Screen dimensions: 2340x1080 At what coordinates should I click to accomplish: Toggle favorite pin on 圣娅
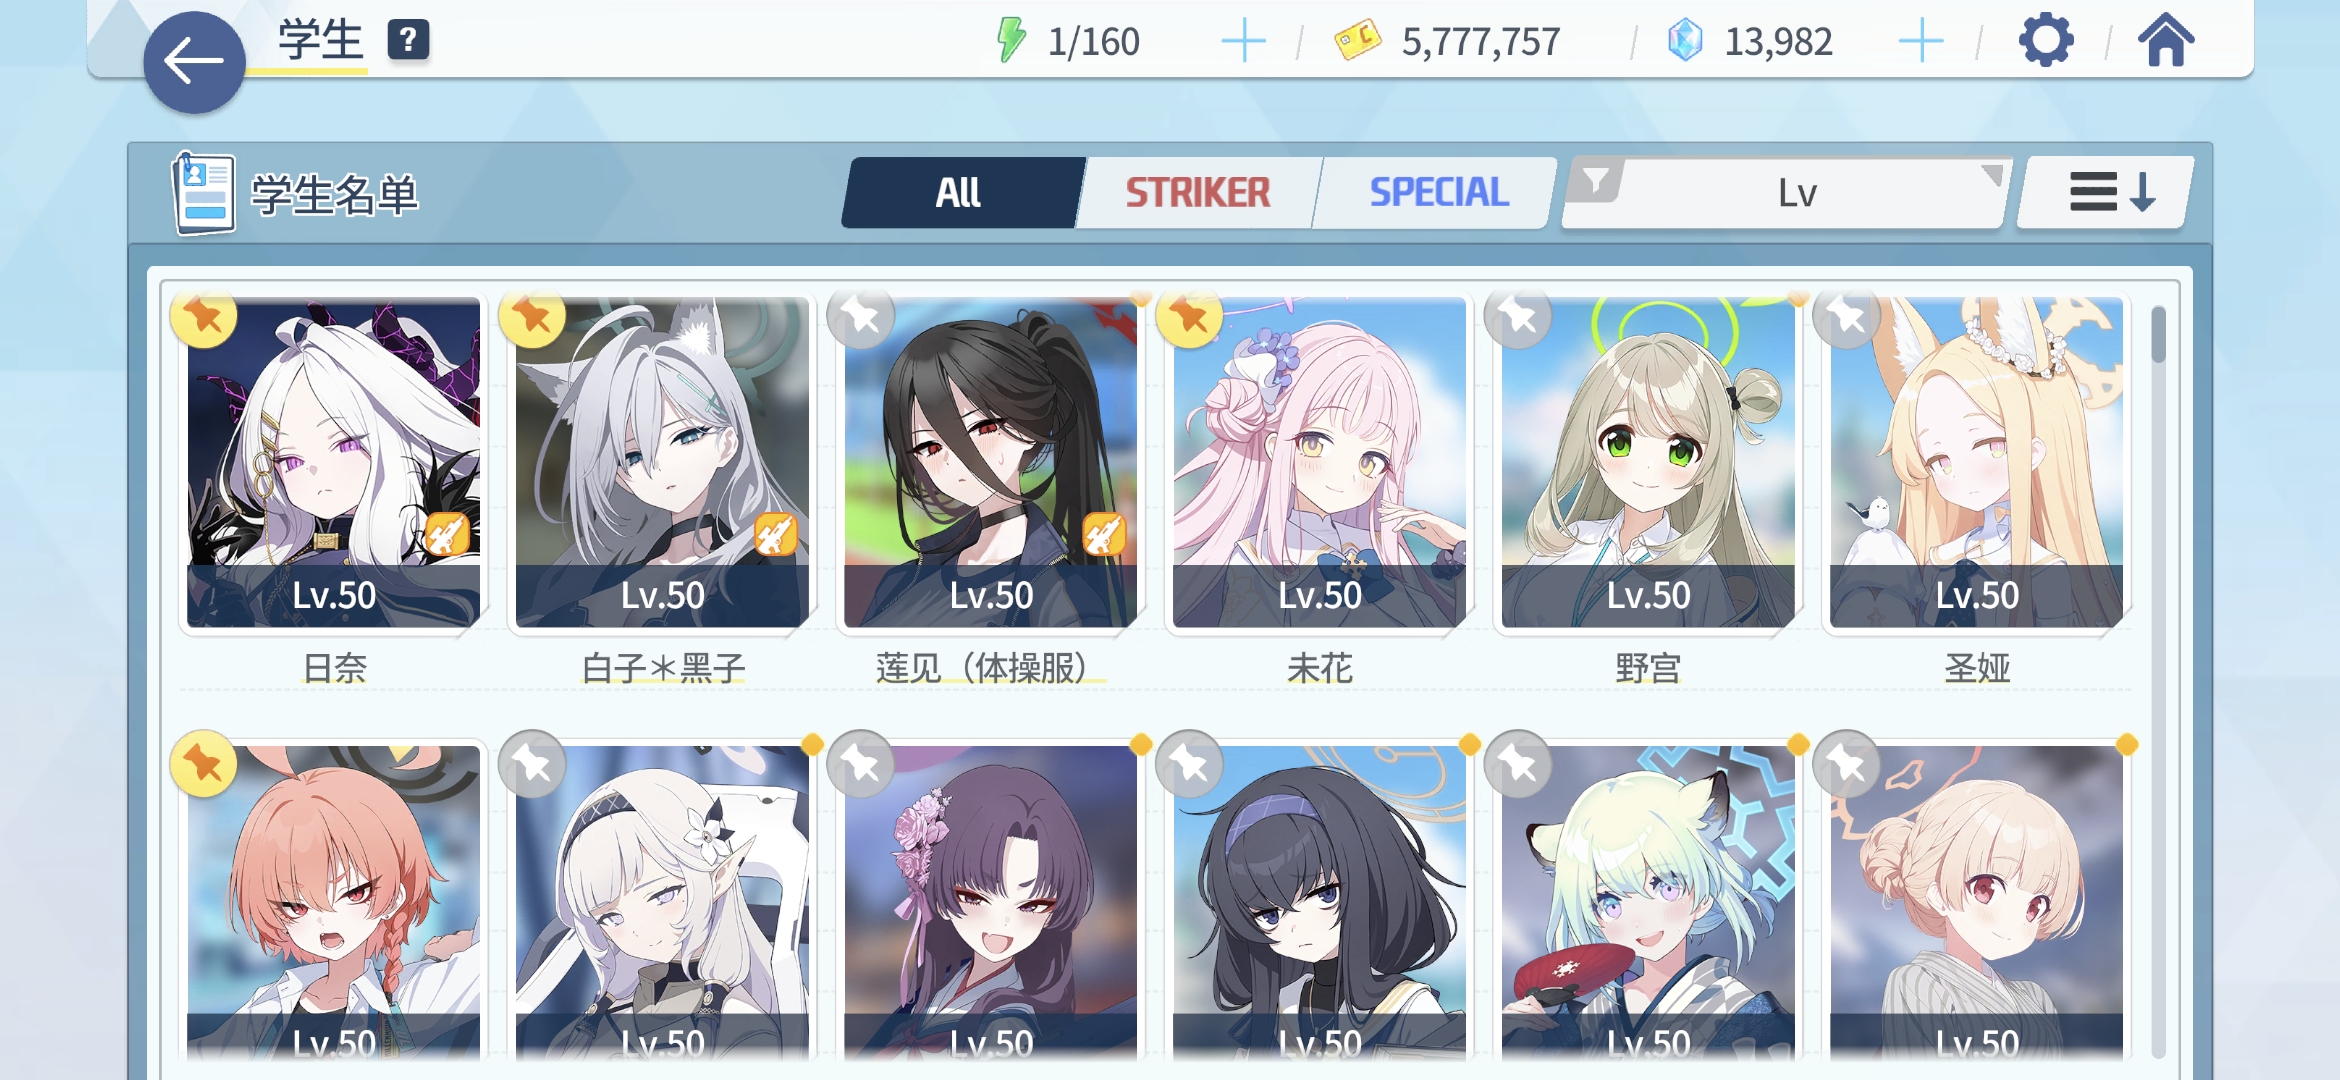(x=1847, y=317)
